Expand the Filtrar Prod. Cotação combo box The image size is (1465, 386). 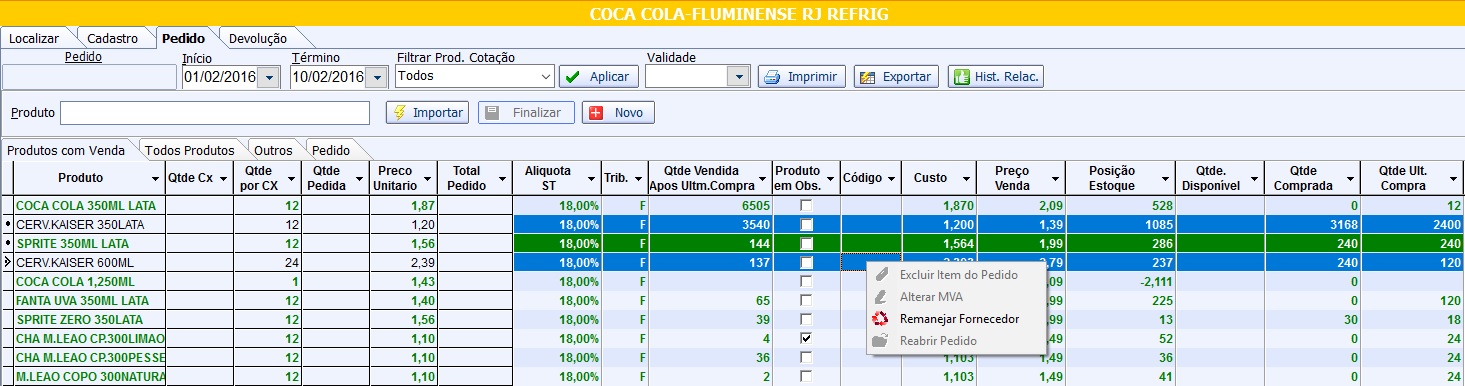pyautogui.click(x=545, y=76)
